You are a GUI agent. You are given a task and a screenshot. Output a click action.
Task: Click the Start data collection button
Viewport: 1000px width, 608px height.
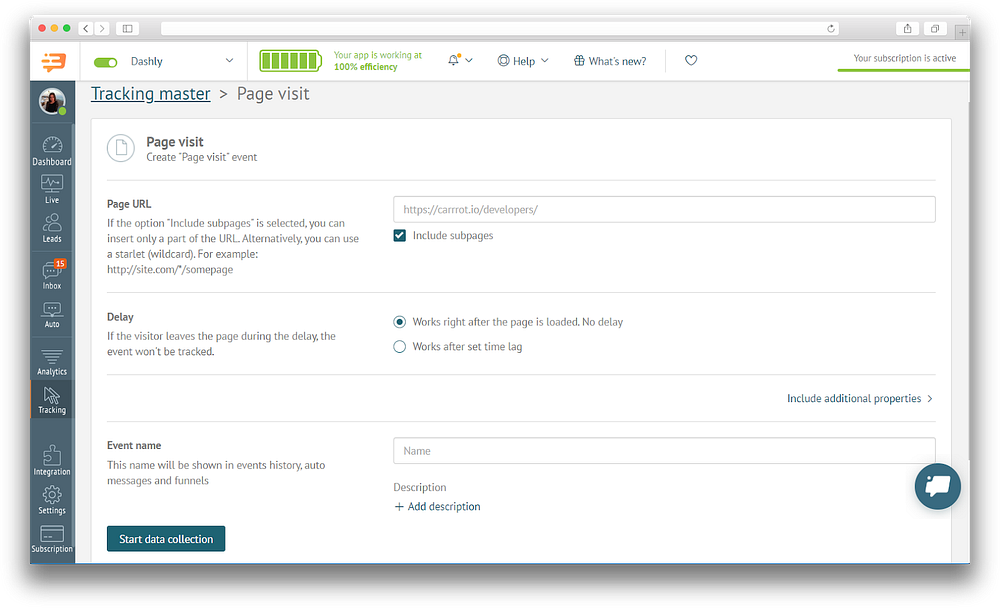tap(166, 538)
